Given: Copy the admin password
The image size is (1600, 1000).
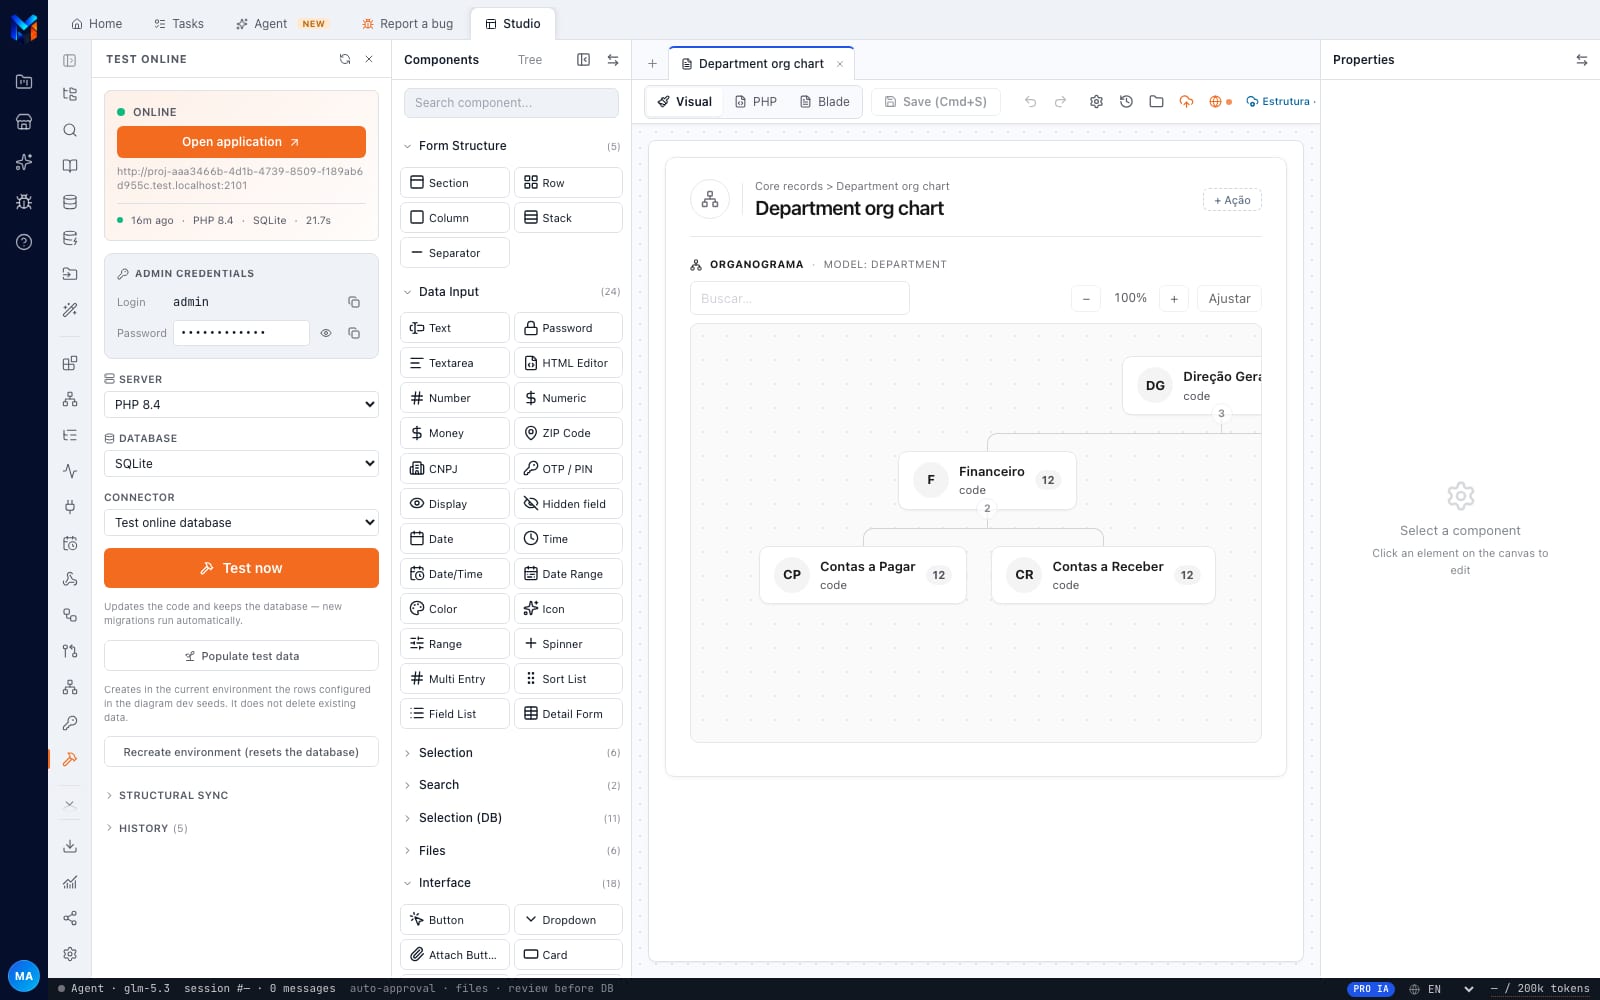Looking at the screenshot, I should pos(354,333).
